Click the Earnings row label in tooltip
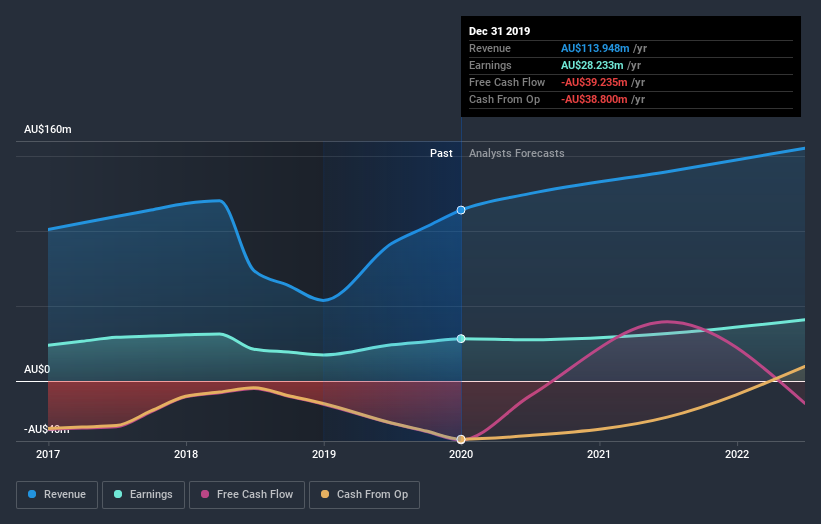 [490, 65]
